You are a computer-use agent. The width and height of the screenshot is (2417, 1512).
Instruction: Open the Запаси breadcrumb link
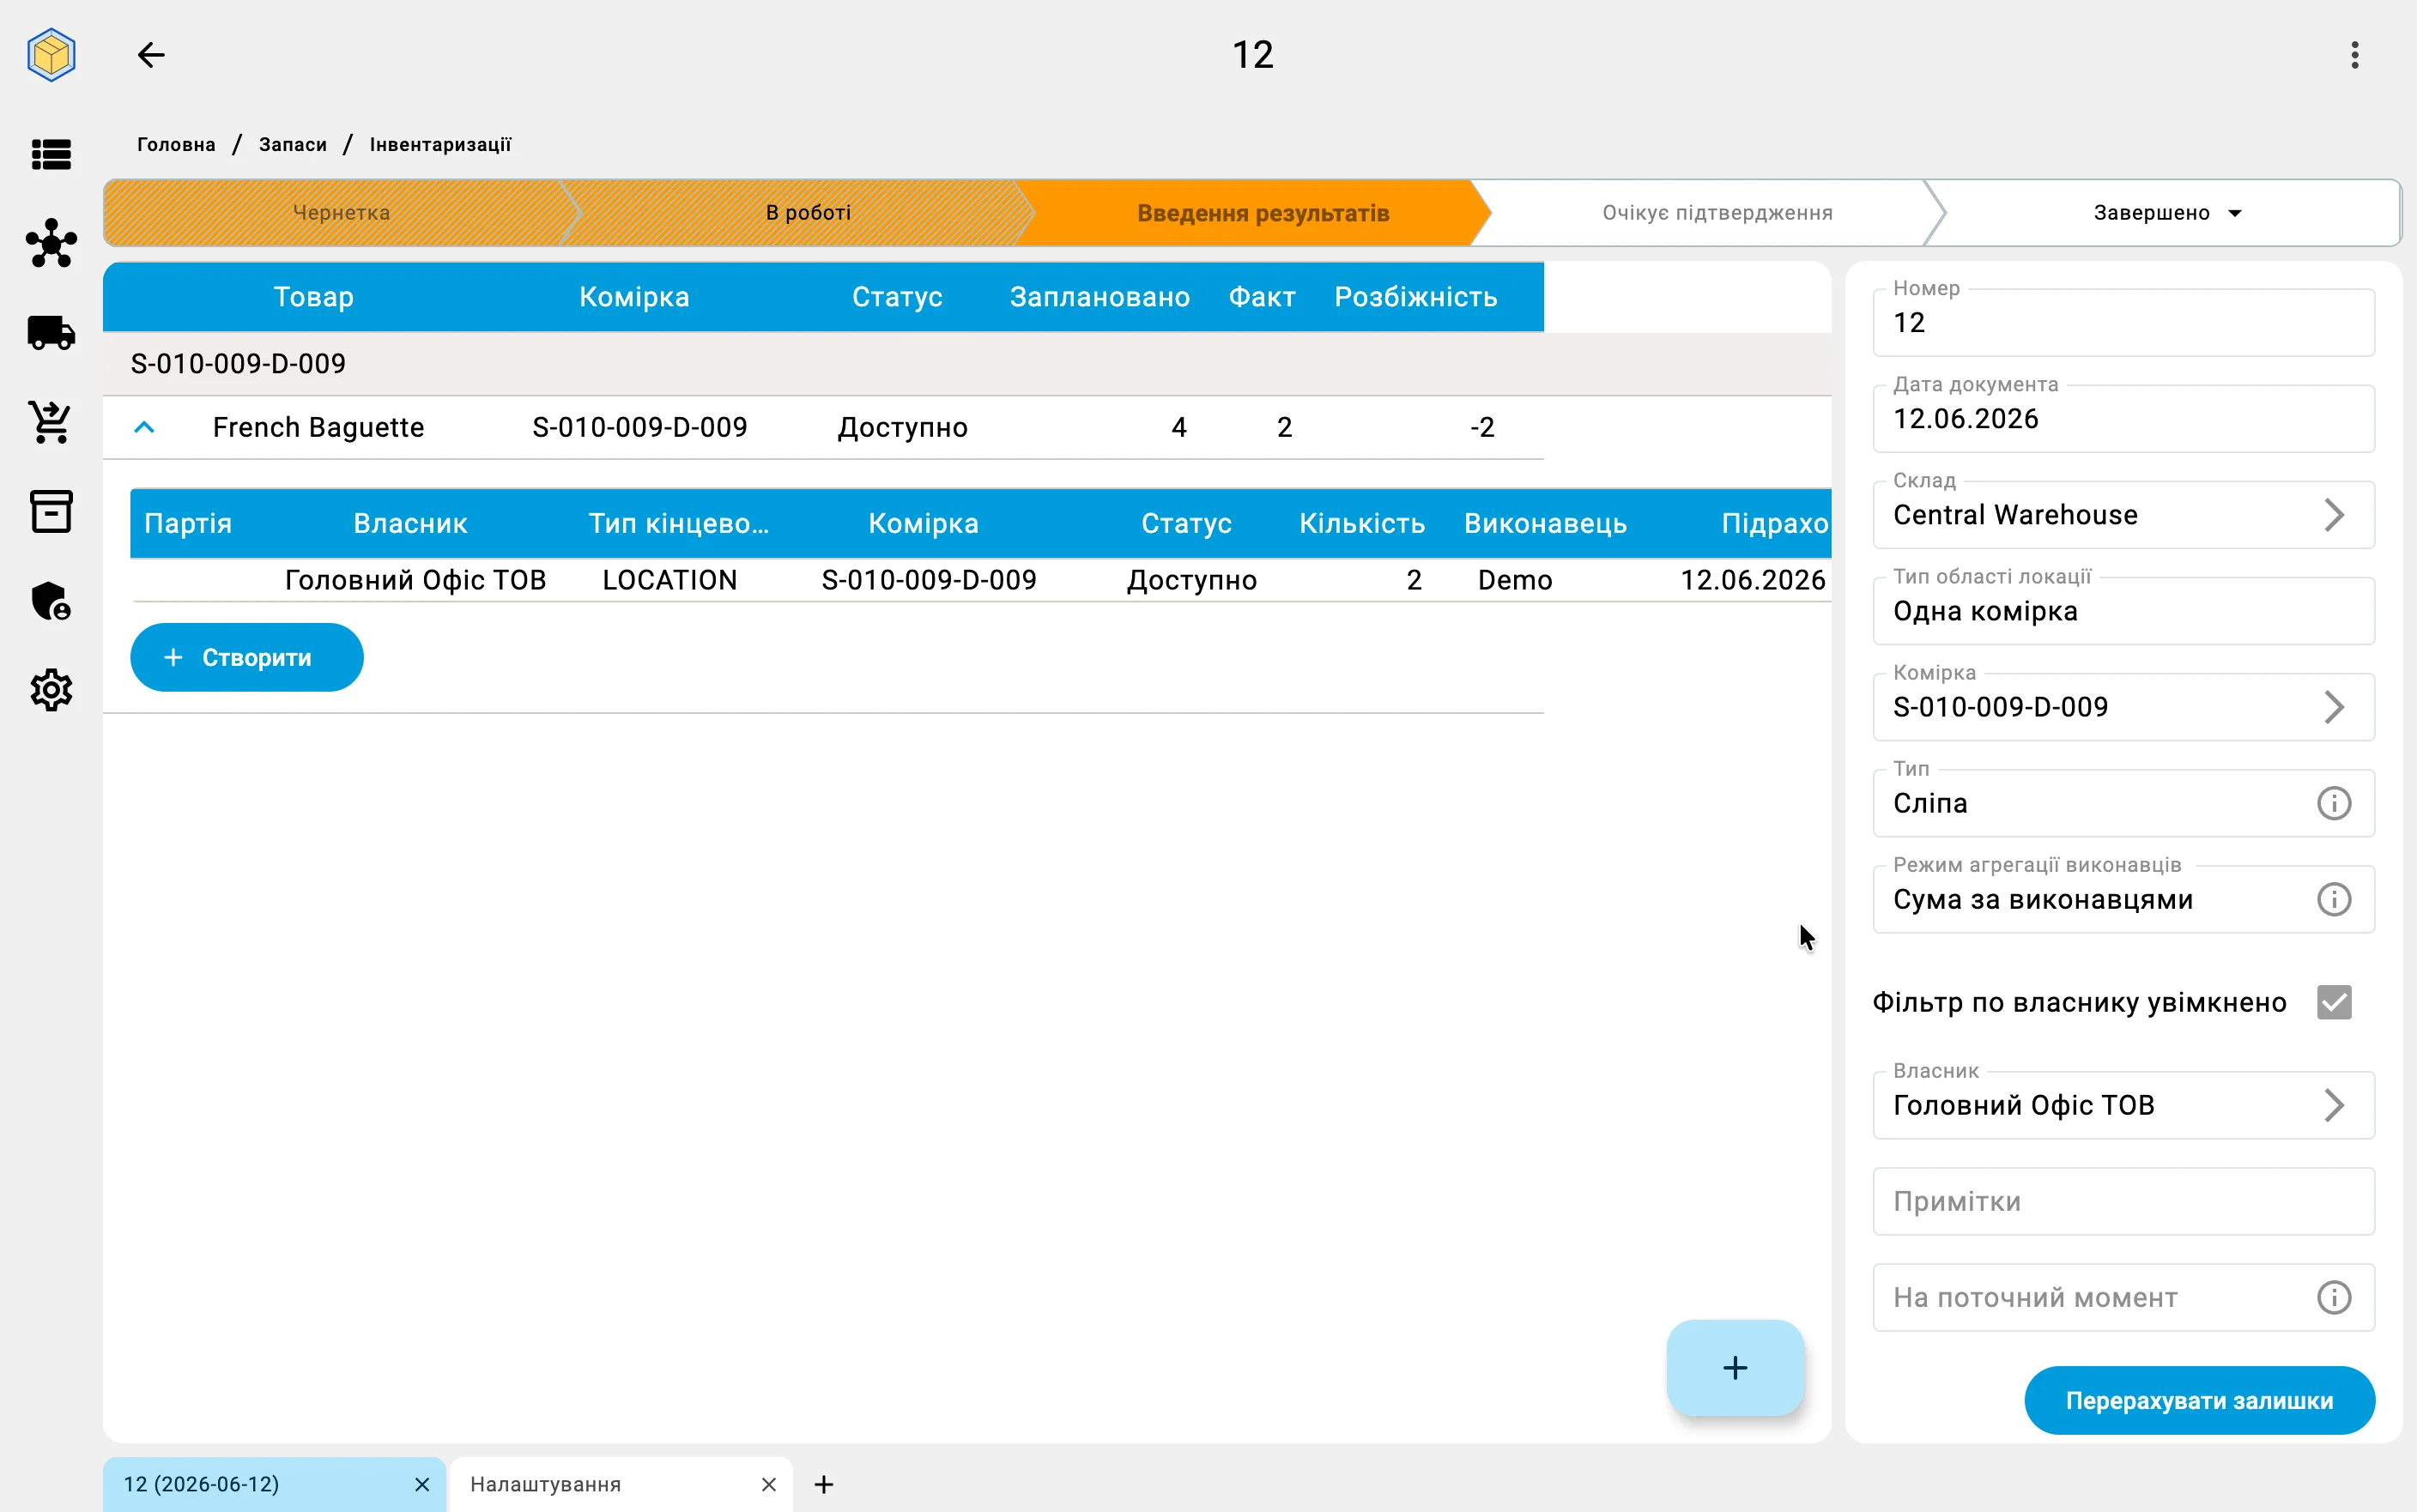[293, 144]
